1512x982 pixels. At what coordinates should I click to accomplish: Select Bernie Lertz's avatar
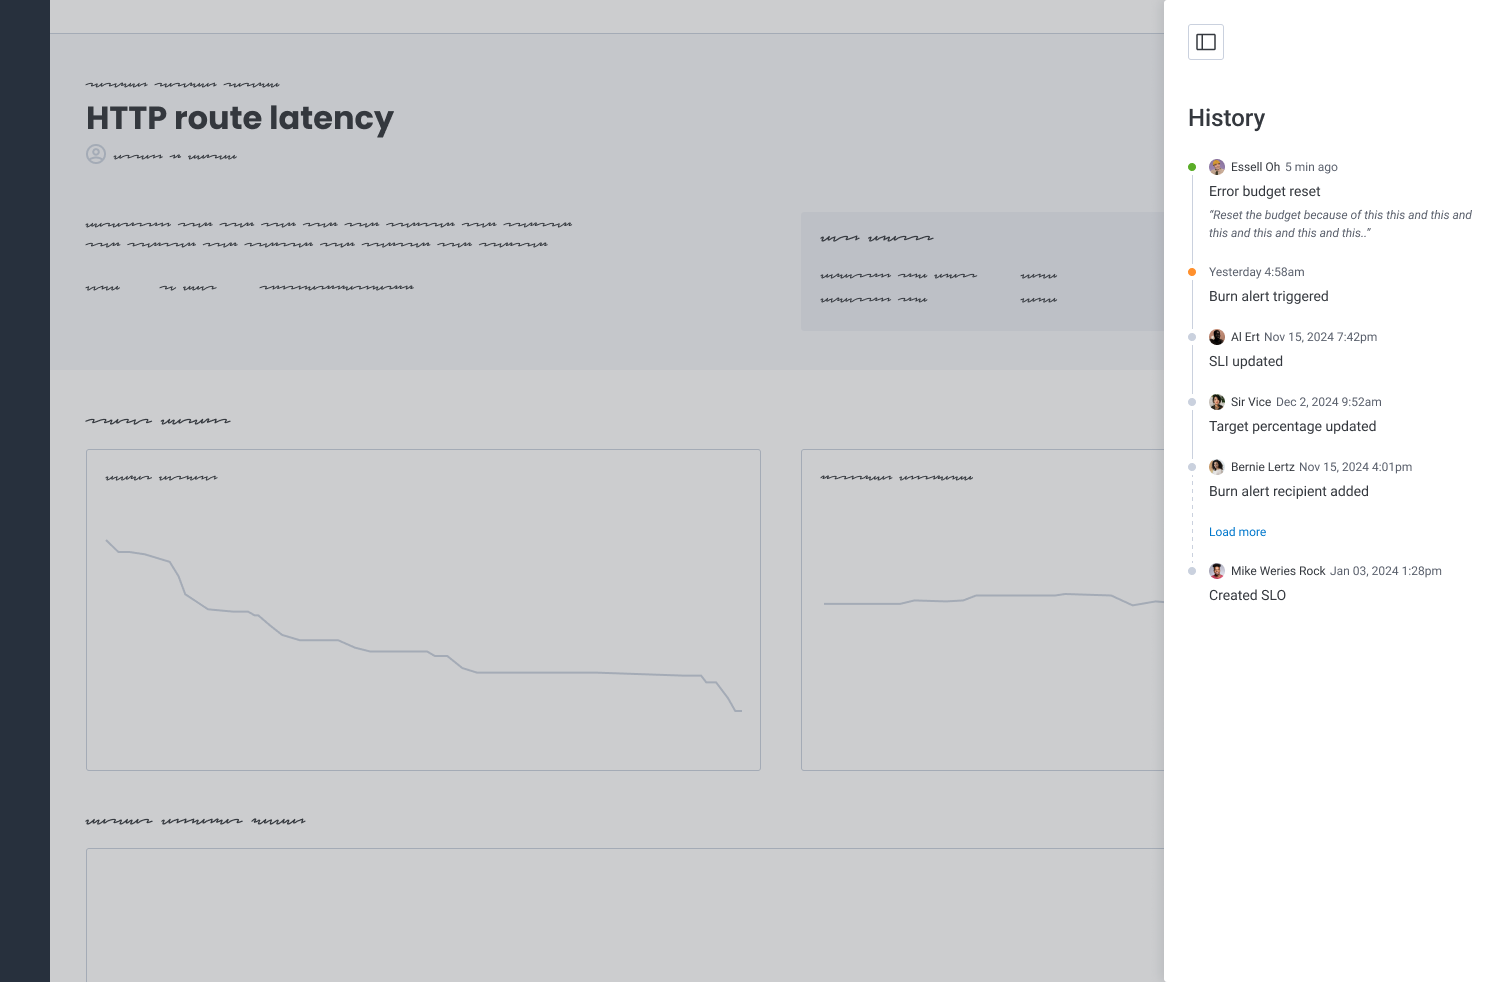coord(1216,467)
